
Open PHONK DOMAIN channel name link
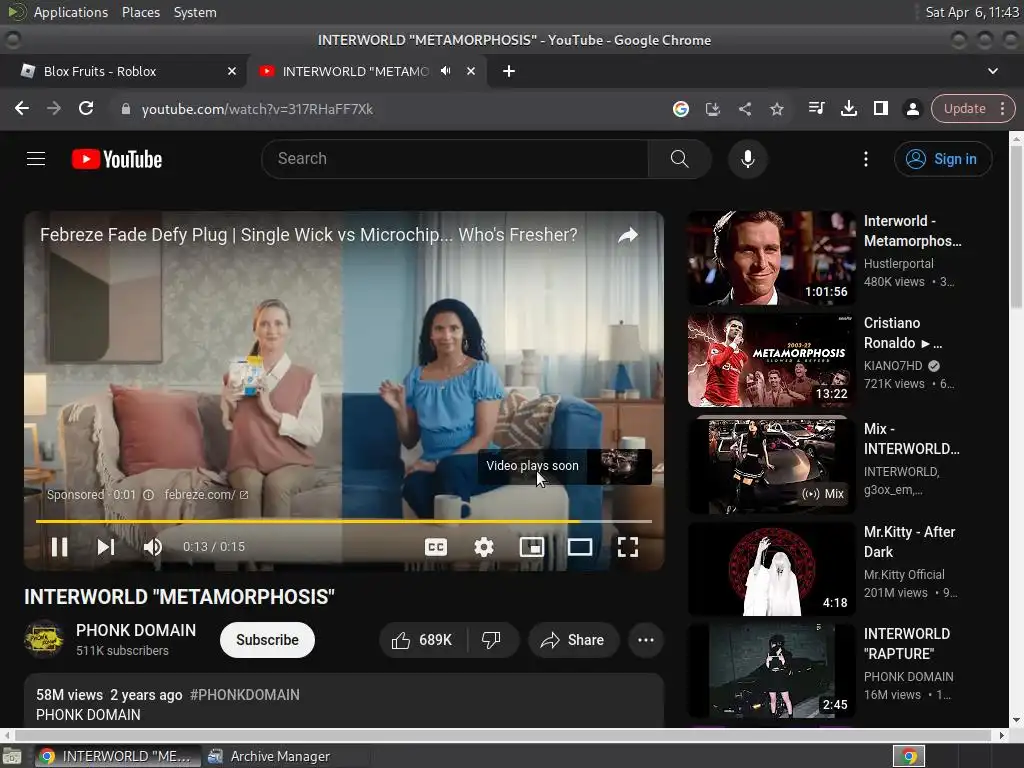click(136, 630)
